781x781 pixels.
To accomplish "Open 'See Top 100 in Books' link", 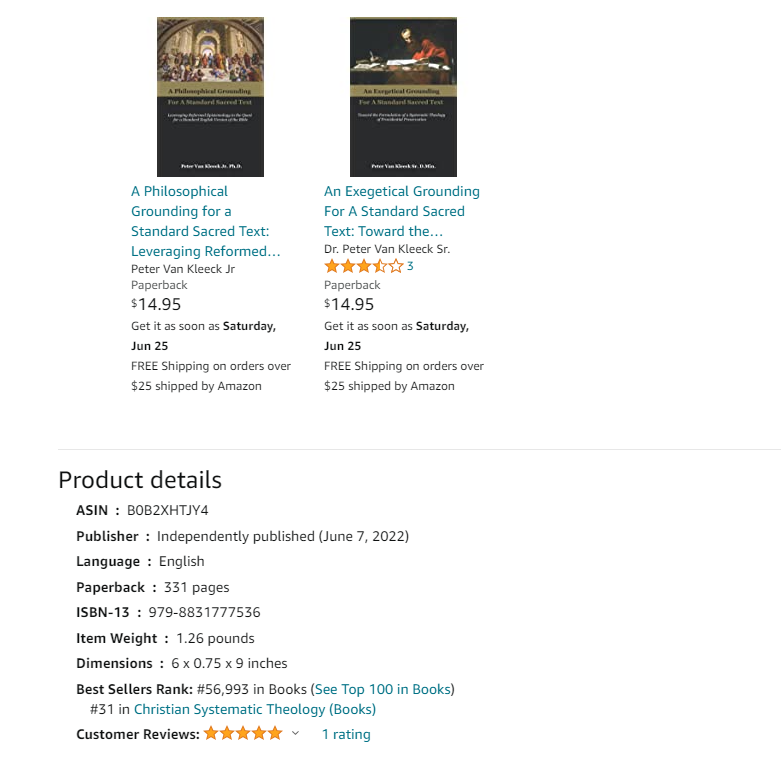I will 383,689.
